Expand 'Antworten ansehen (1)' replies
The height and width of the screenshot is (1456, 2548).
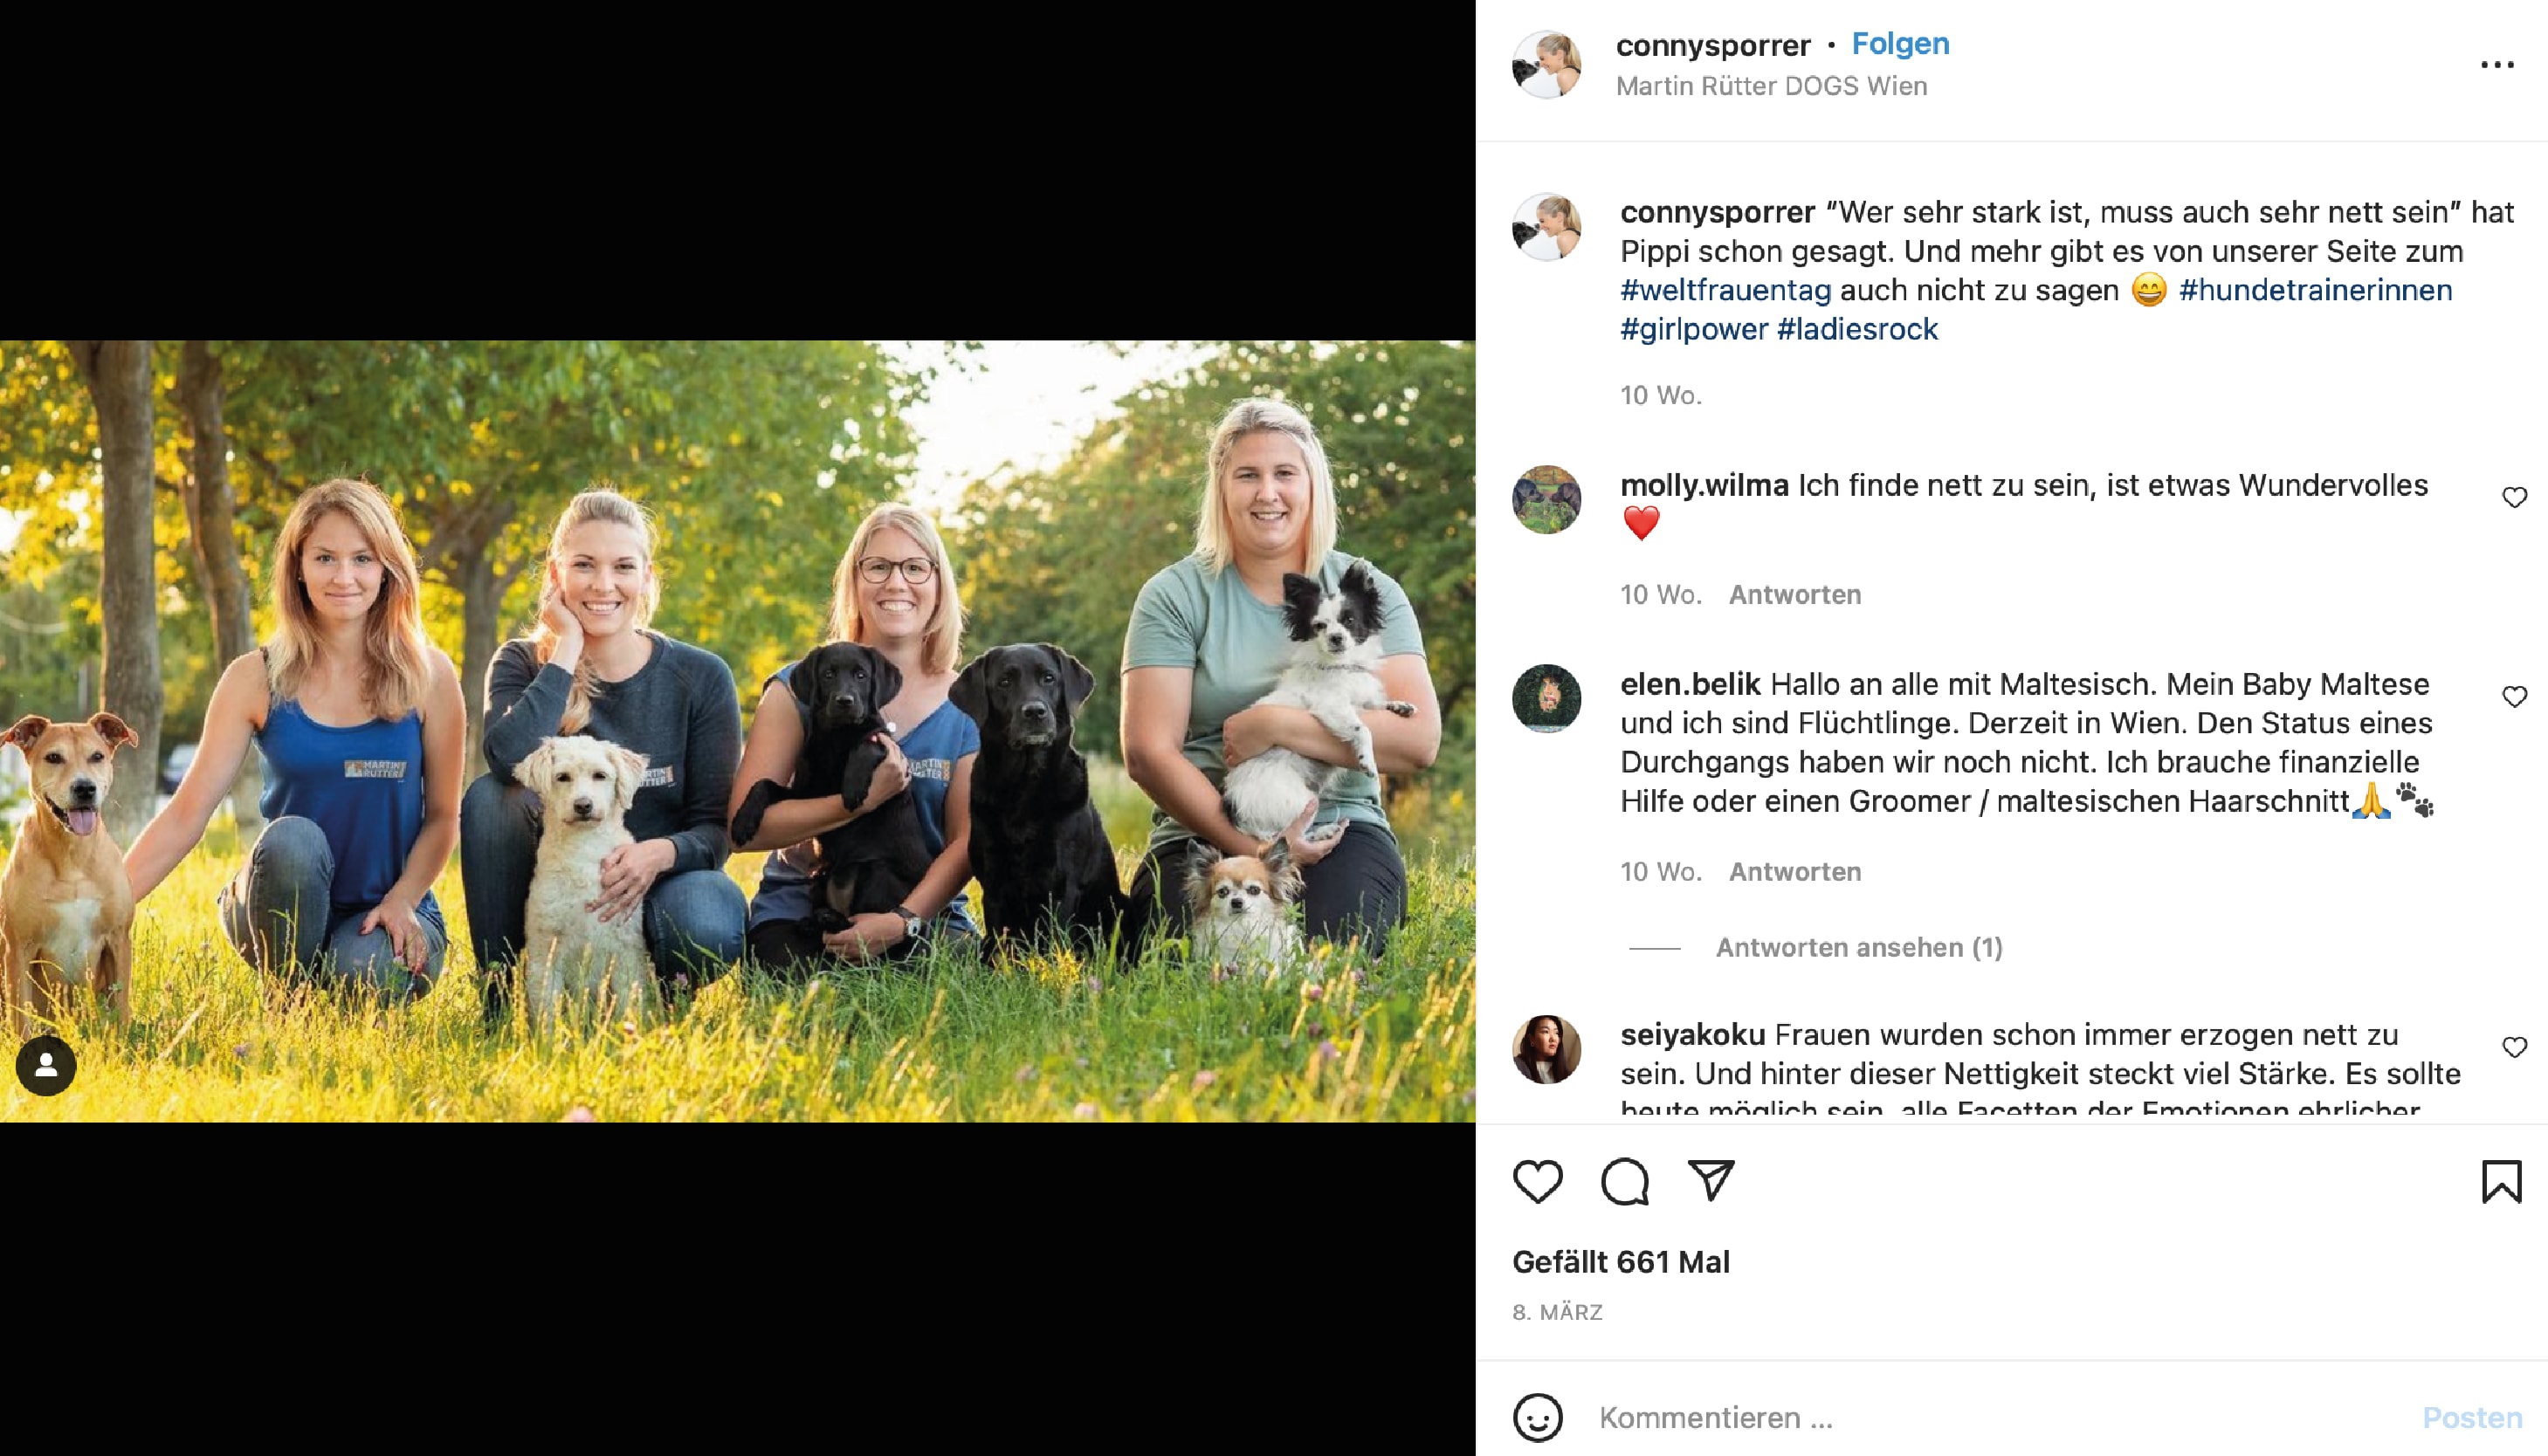coord(1859,947)
